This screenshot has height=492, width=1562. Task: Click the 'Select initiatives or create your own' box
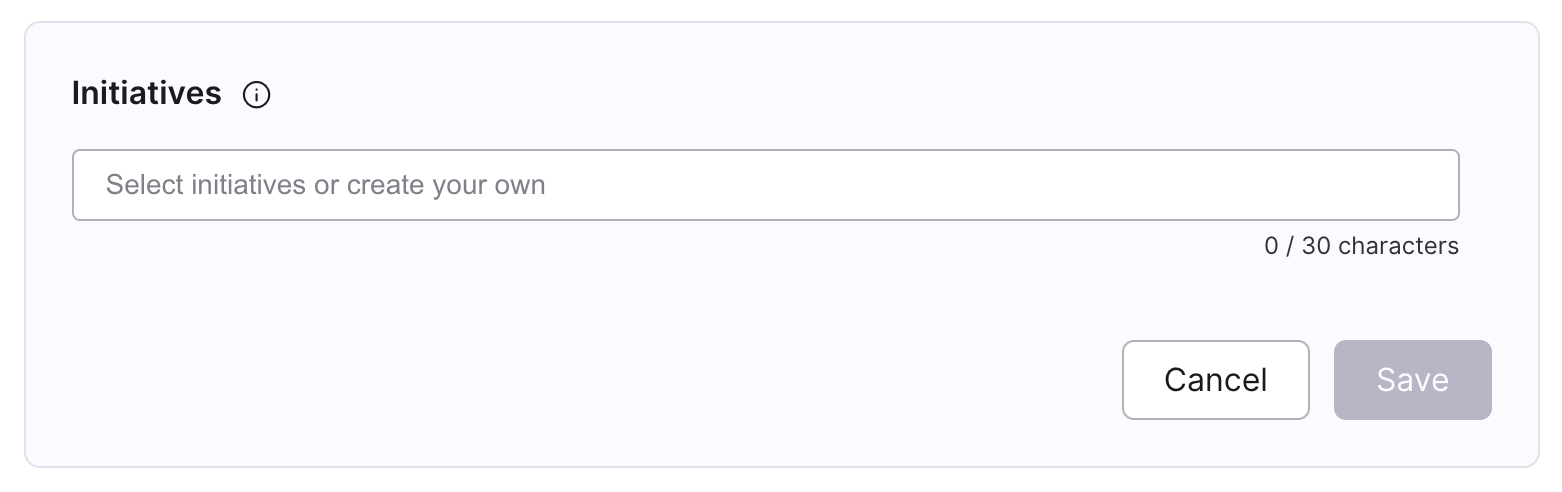coord(765,185)
